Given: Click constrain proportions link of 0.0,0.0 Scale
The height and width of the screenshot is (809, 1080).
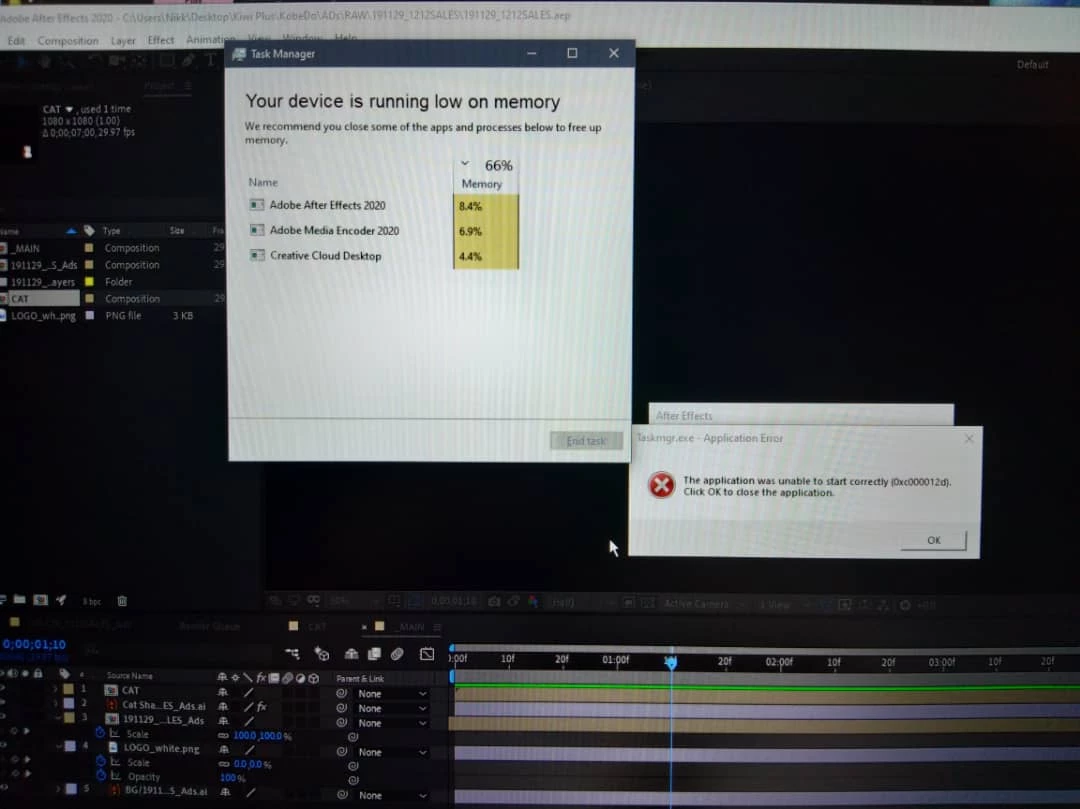Looking at the screenshot, I should pyautogui.click(x=223, y=764).
